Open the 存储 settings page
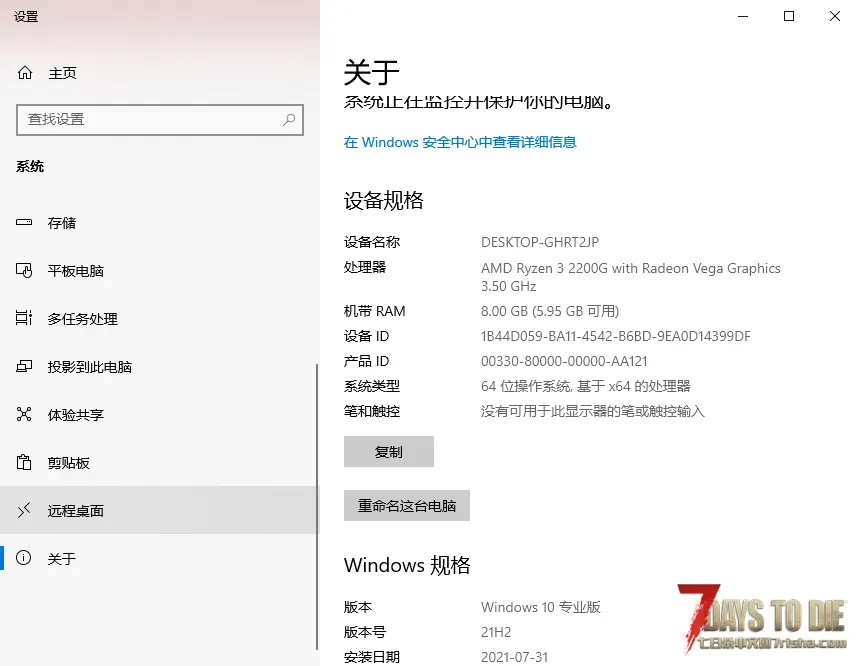Screen dimensions: 858x666 pos(62,223)
